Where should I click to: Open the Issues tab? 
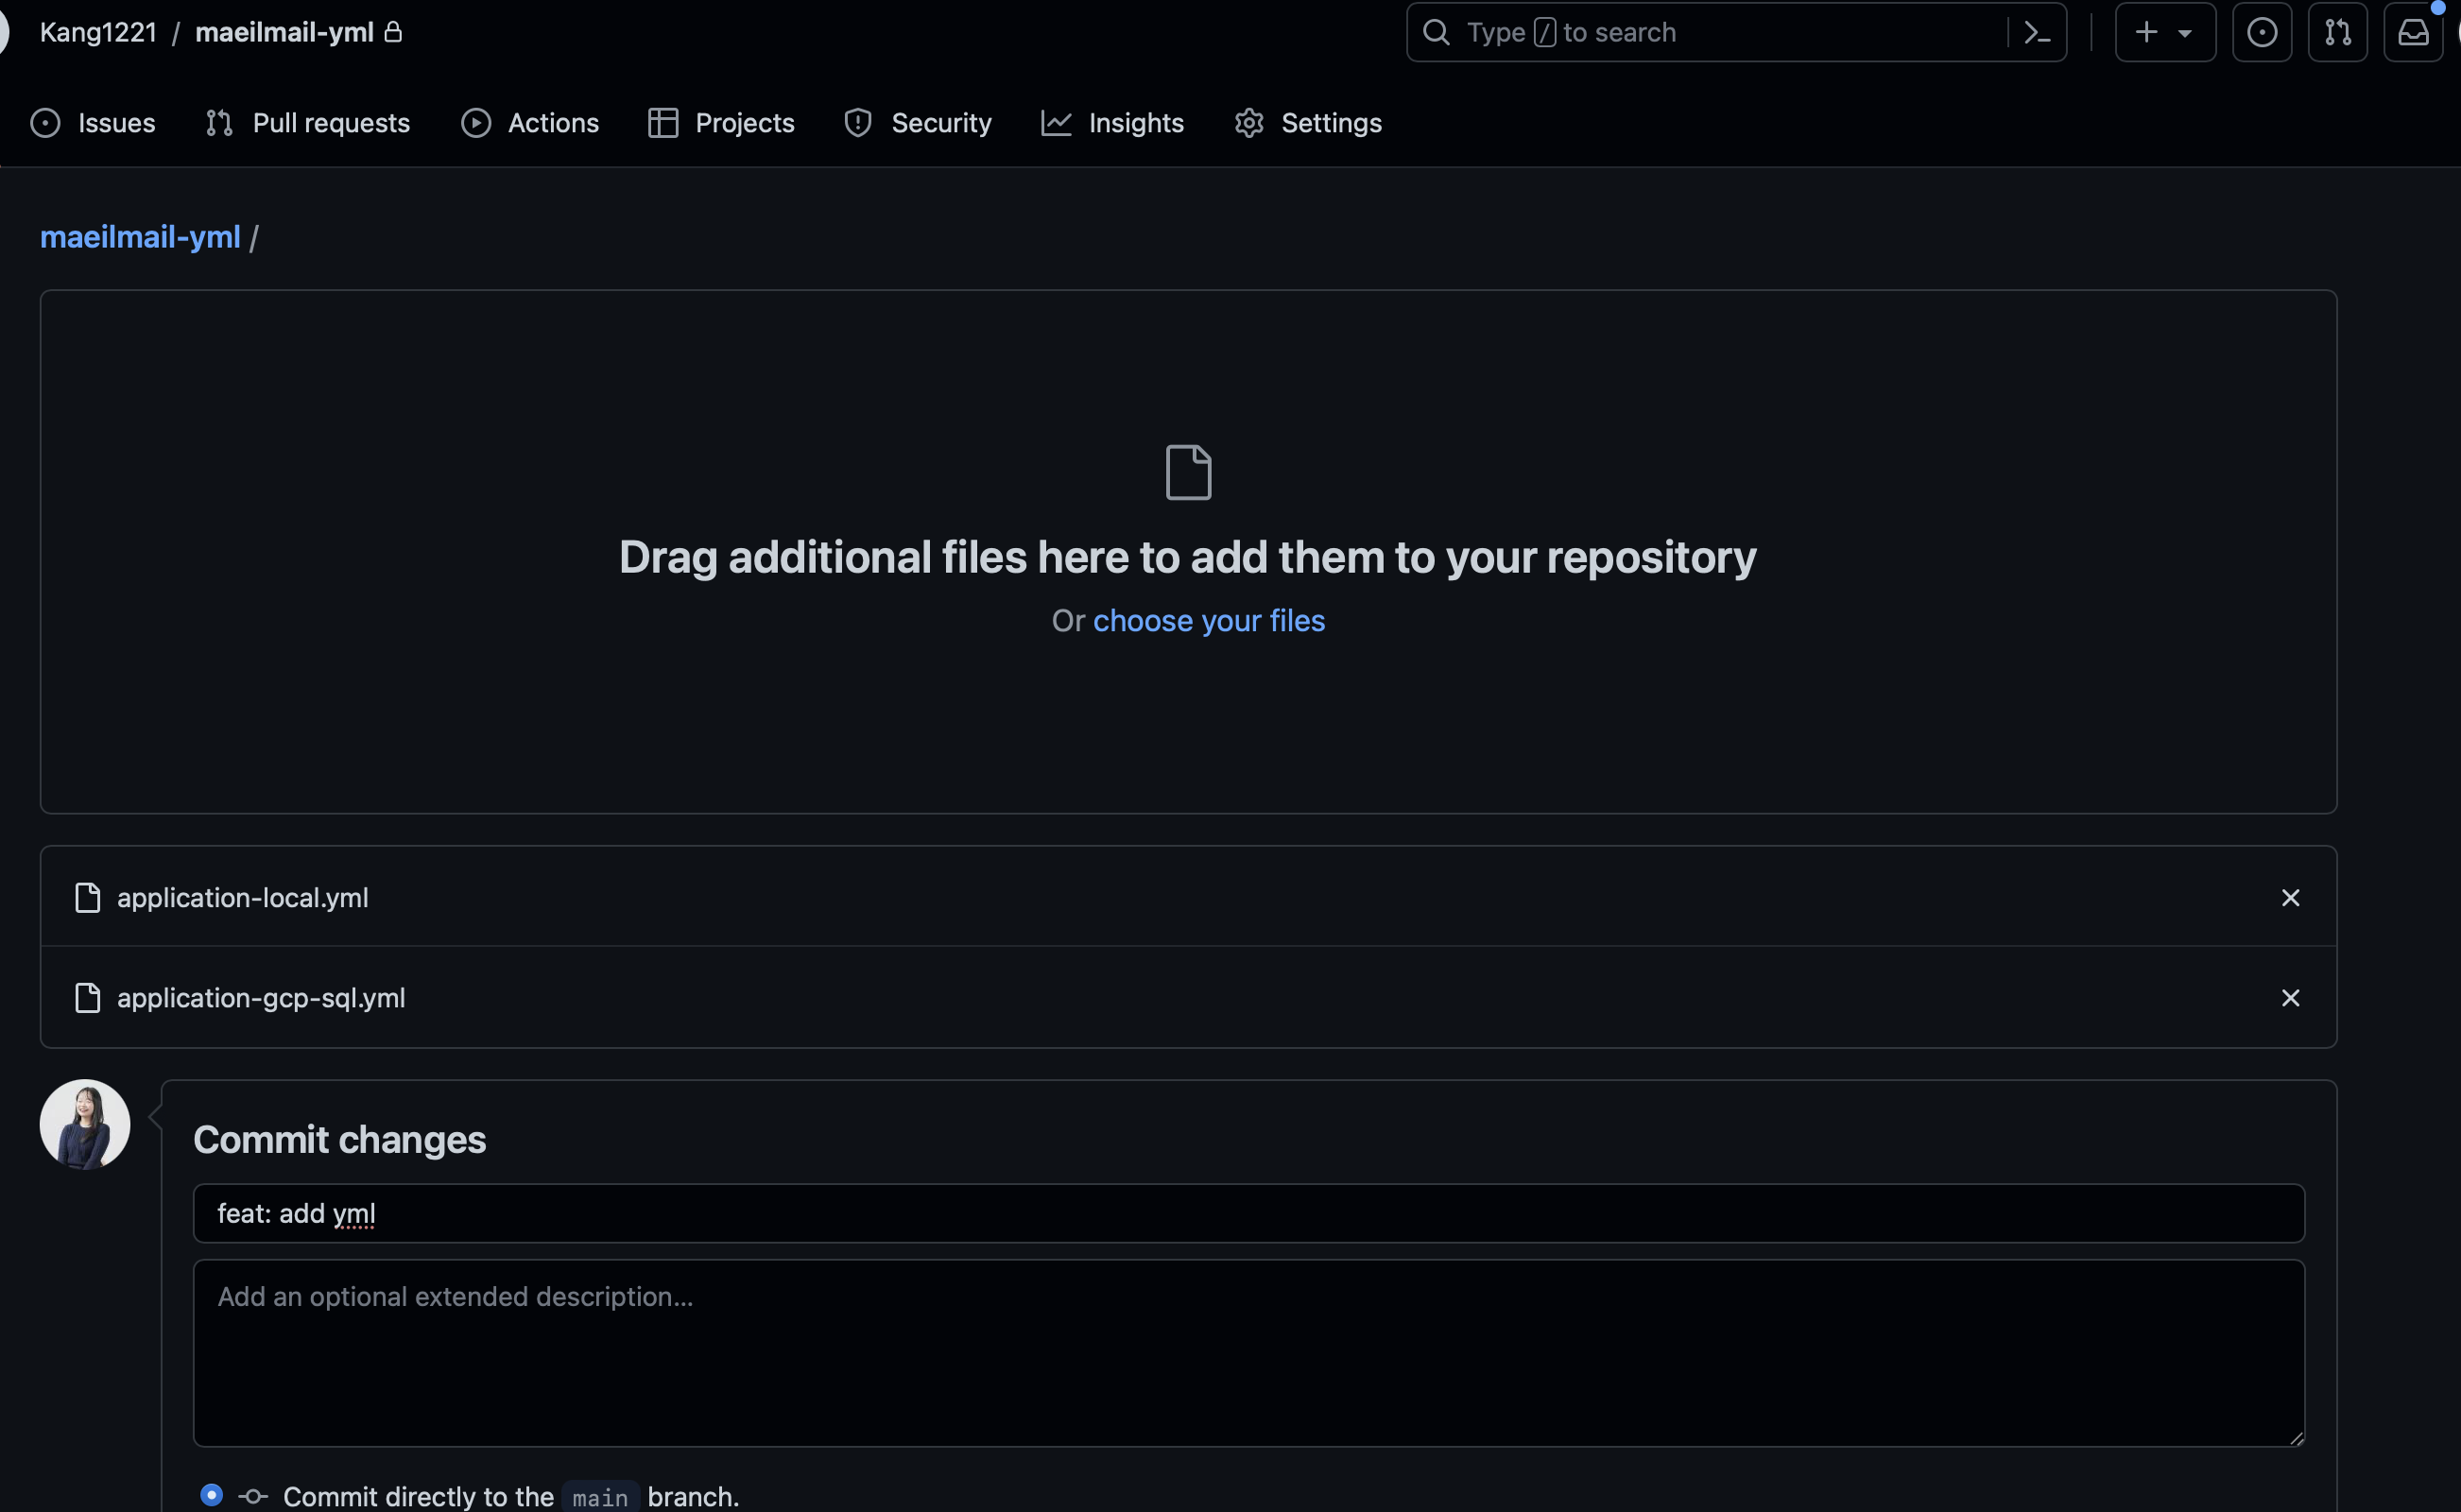(93, 123)
